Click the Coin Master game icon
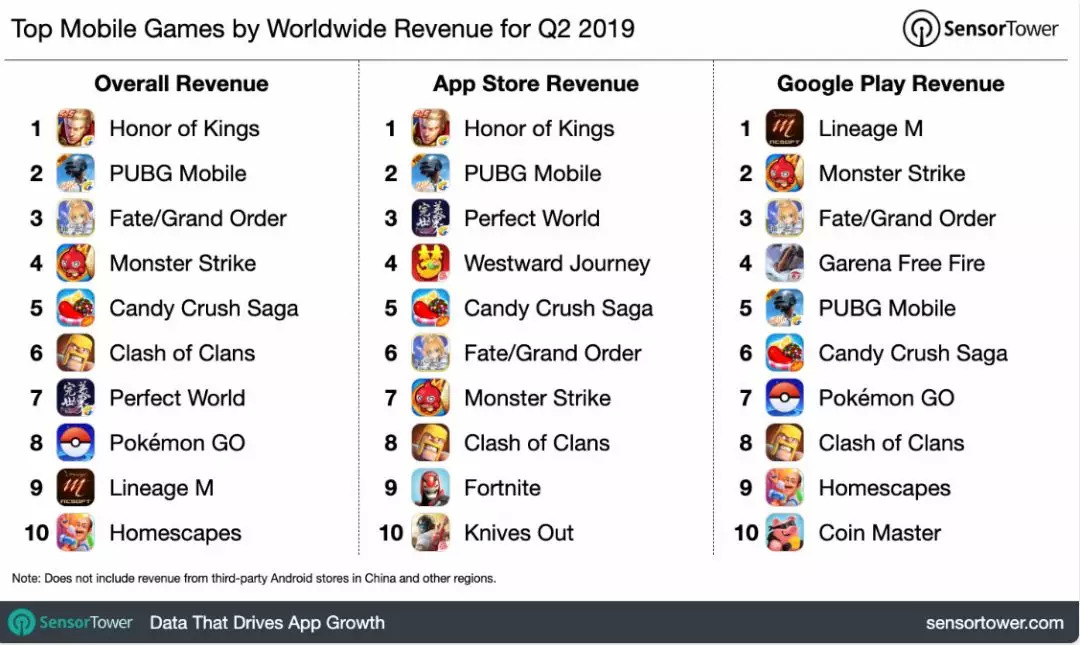 tap(785, 533)
